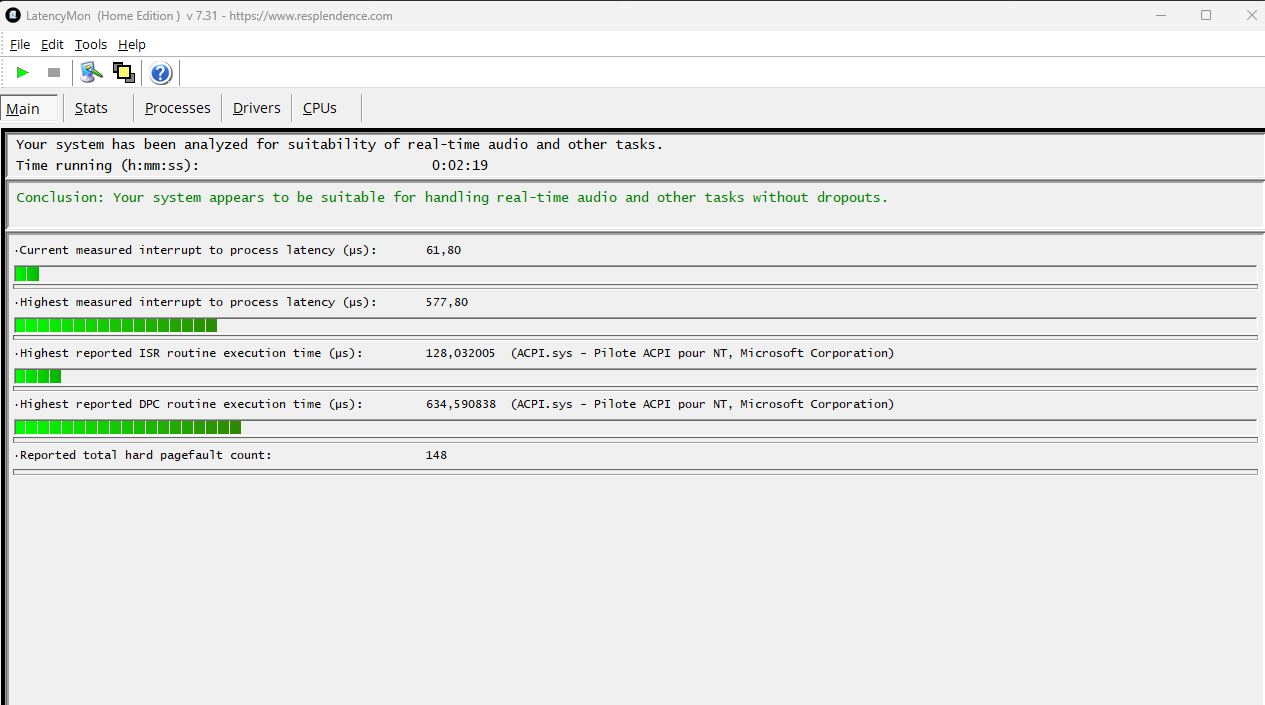
Task: Click the hard pagefault count bar
Action: [635, 472]
